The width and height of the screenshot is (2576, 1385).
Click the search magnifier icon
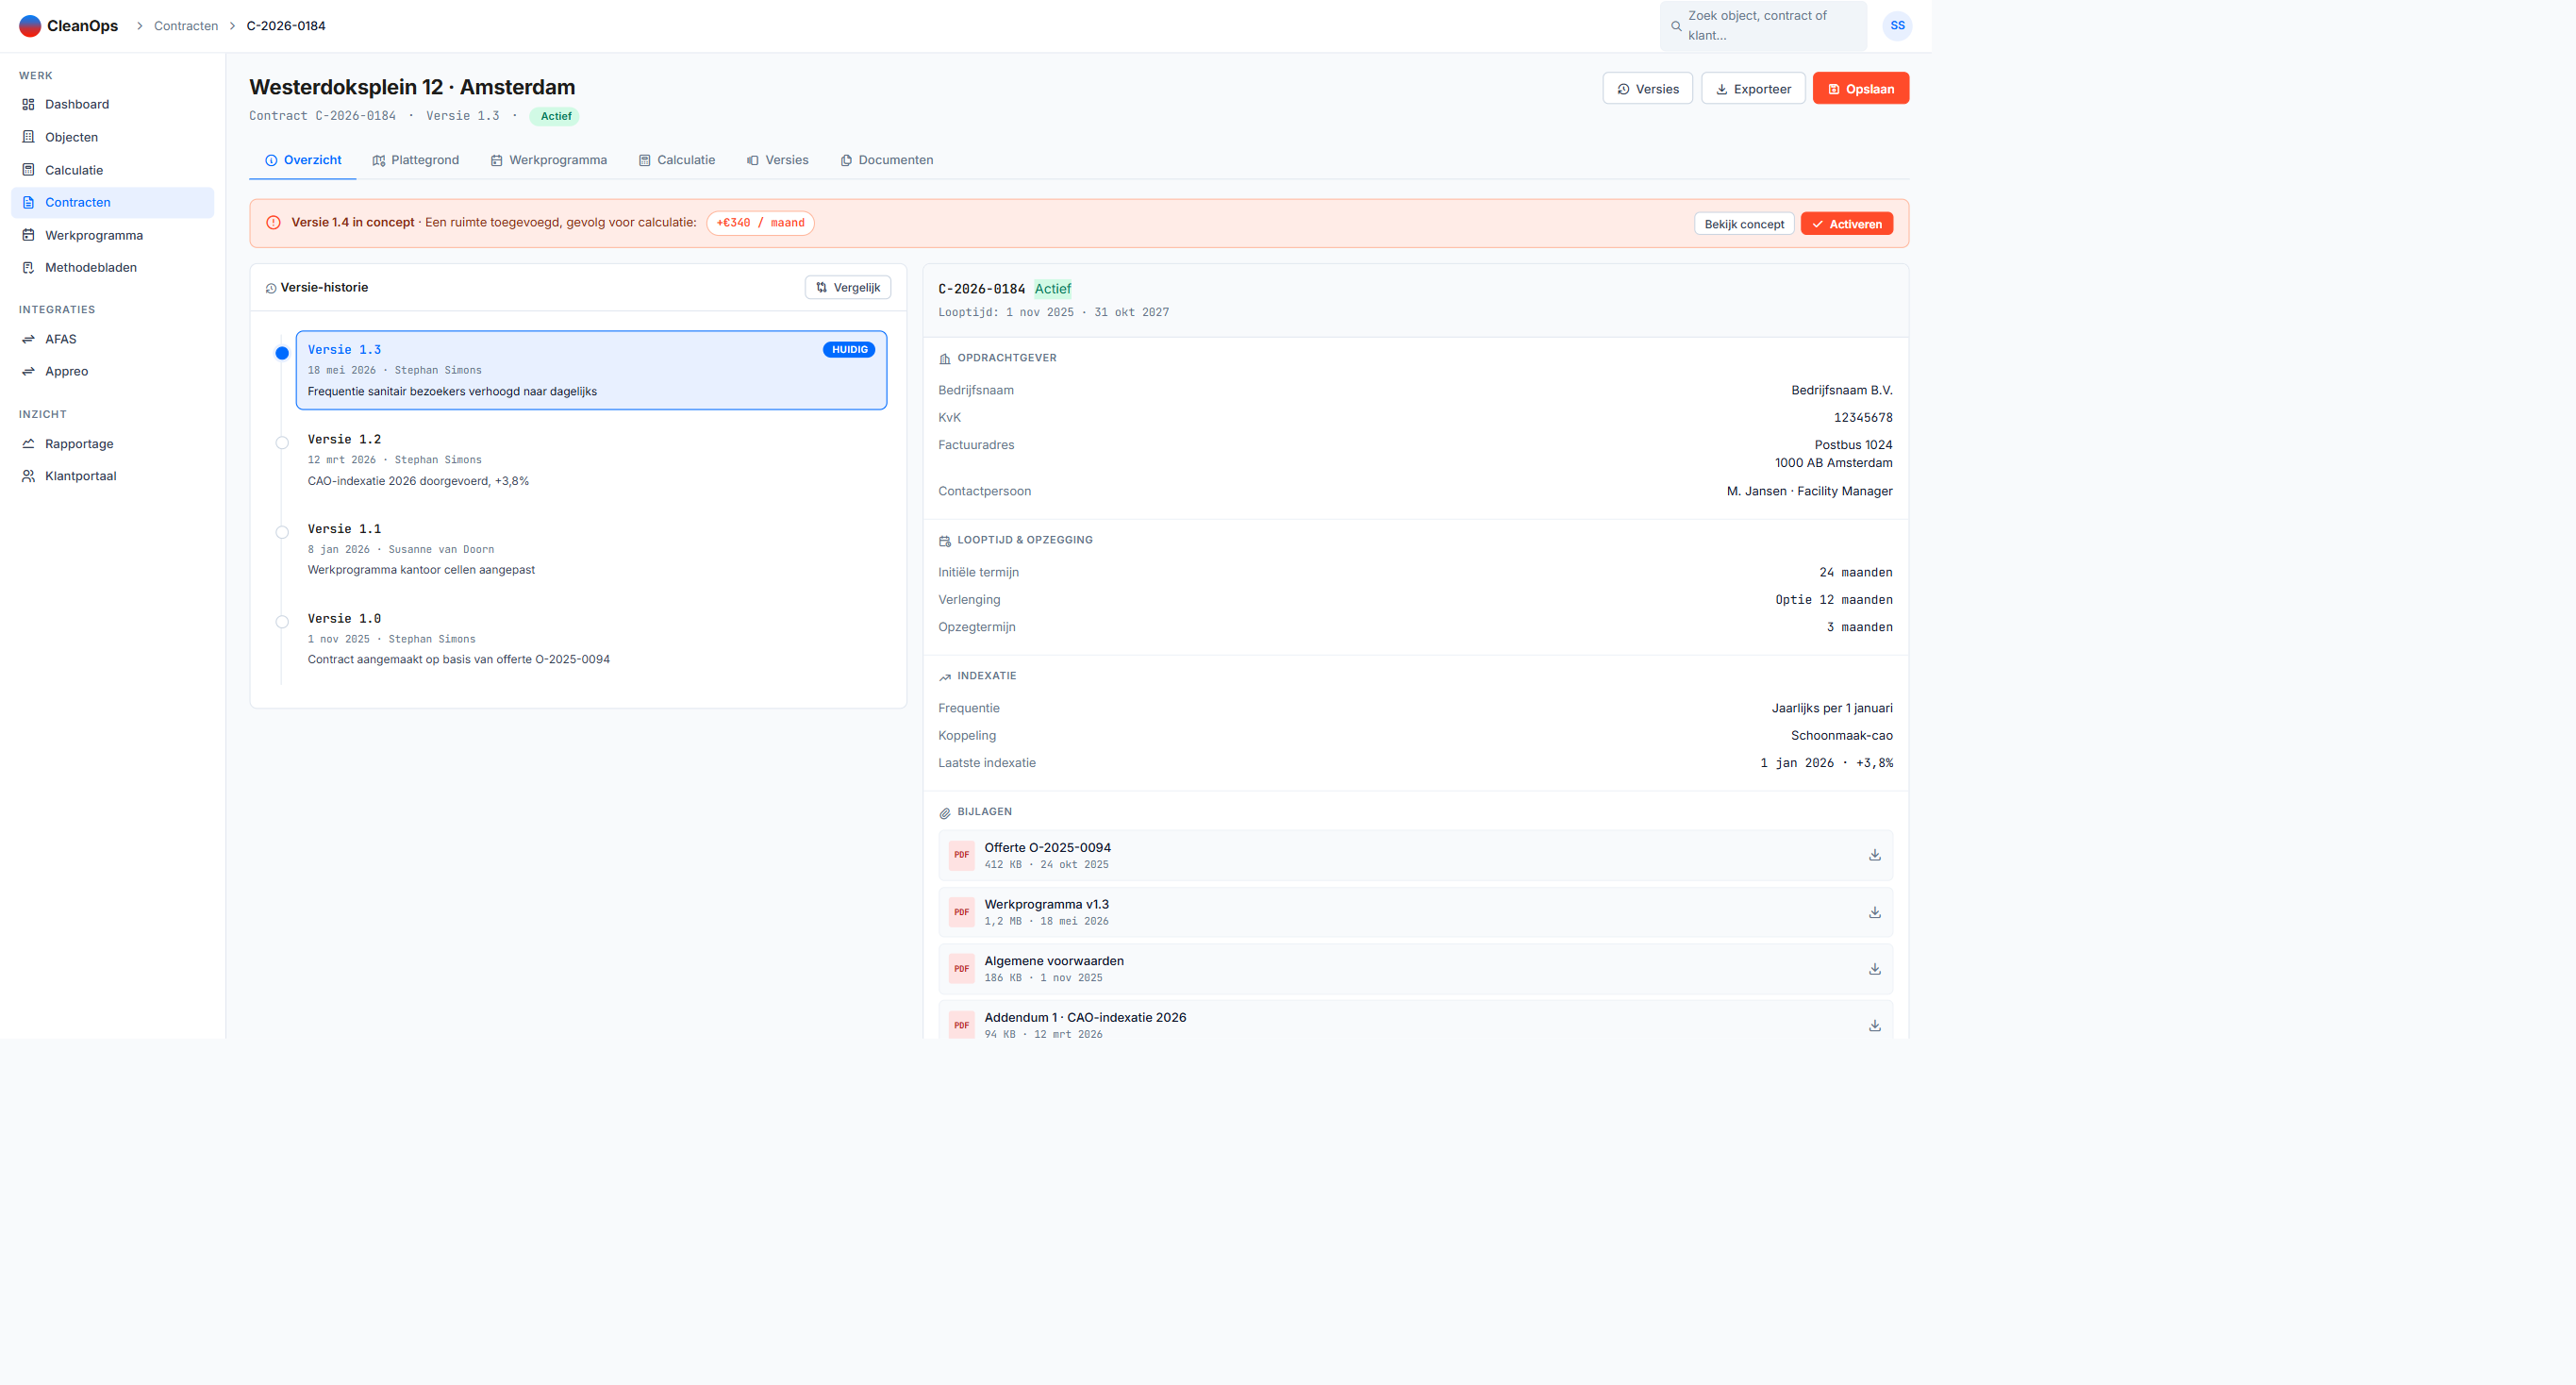point(1676,26)
